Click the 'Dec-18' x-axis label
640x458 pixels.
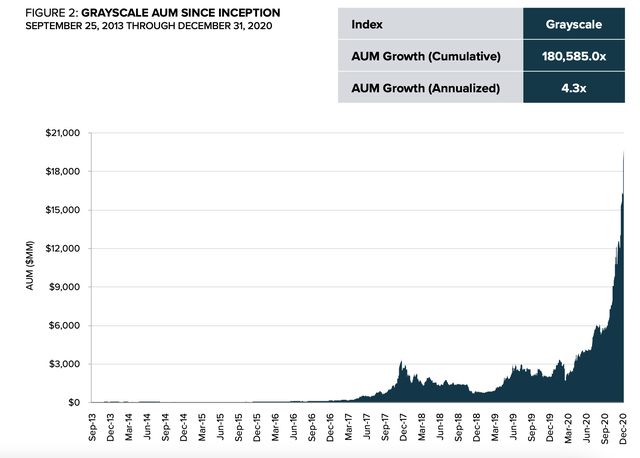click(x=477, y=427)
